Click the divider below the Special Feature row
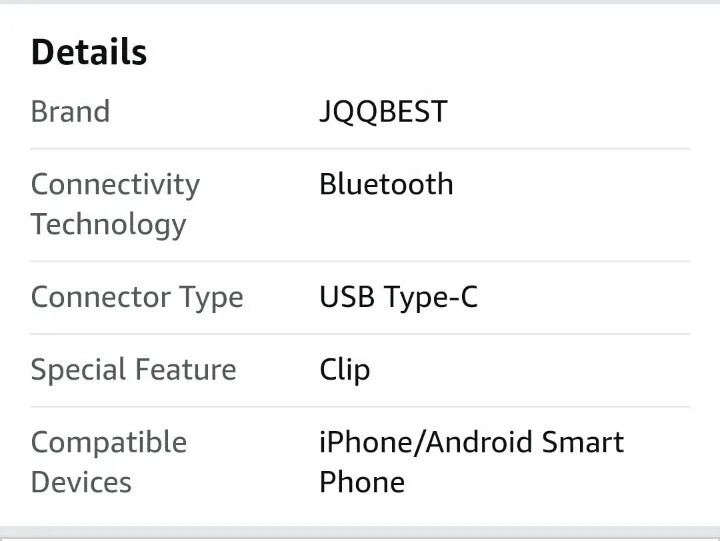 click(360, 407)
